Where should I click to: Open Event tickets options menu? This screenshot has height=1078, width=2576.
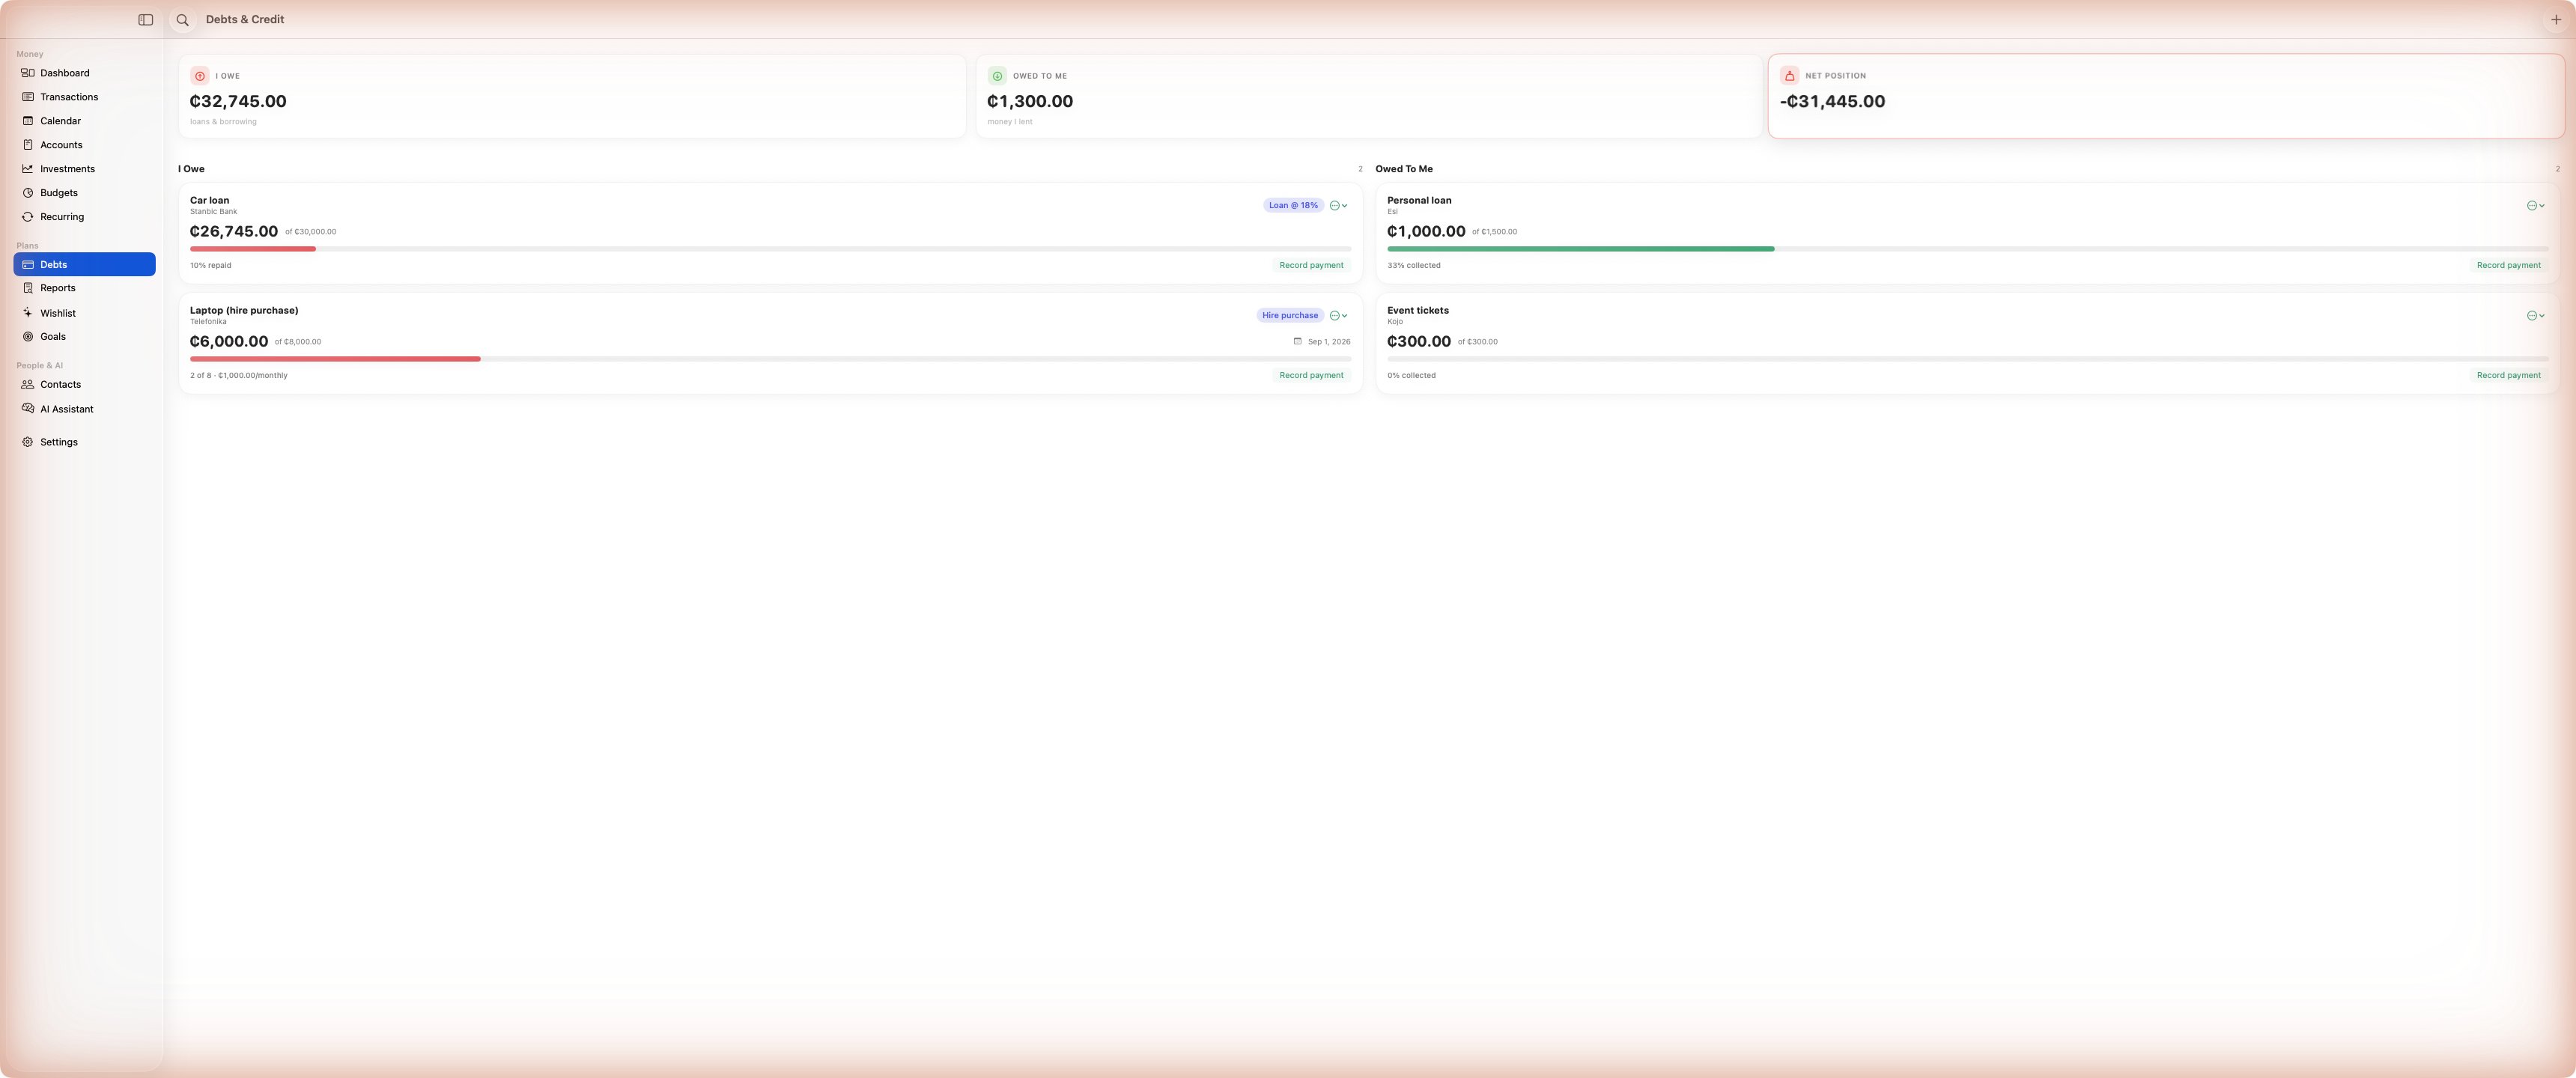[x=2536, y=316]
